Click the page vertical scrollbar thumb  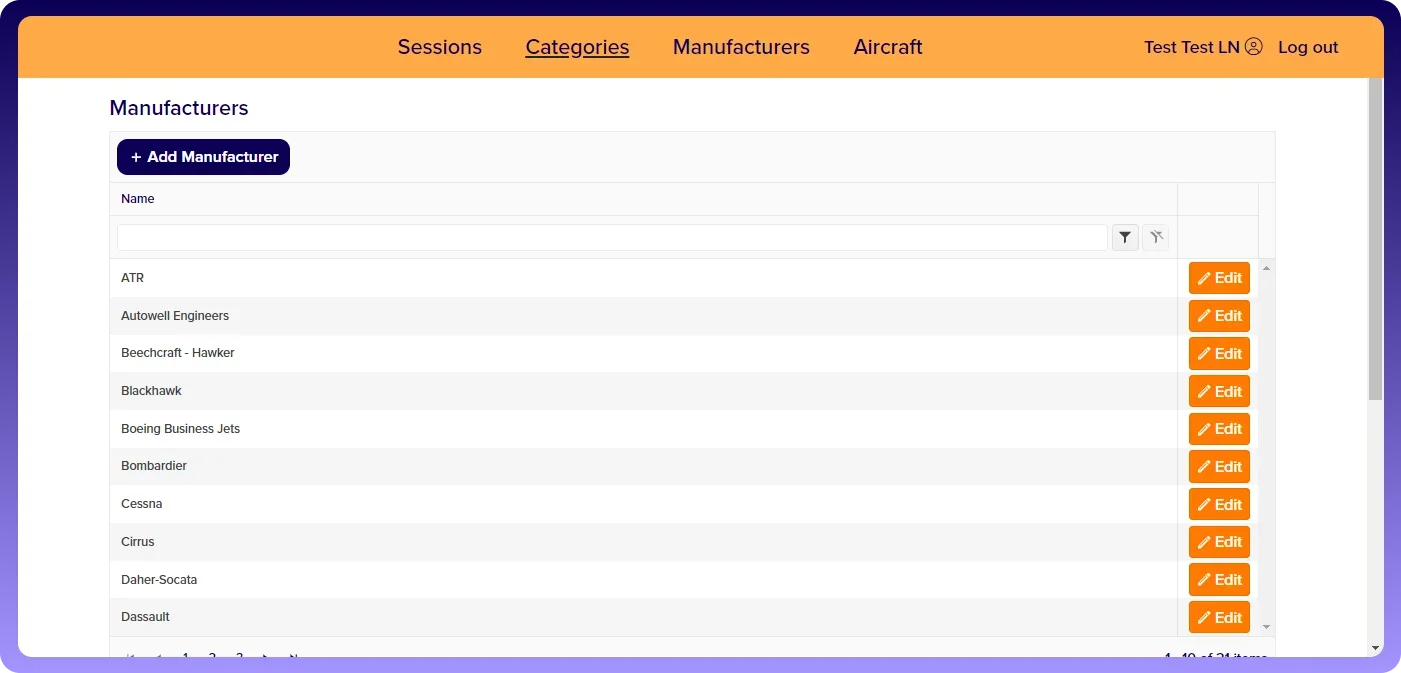coord(1375,240)
